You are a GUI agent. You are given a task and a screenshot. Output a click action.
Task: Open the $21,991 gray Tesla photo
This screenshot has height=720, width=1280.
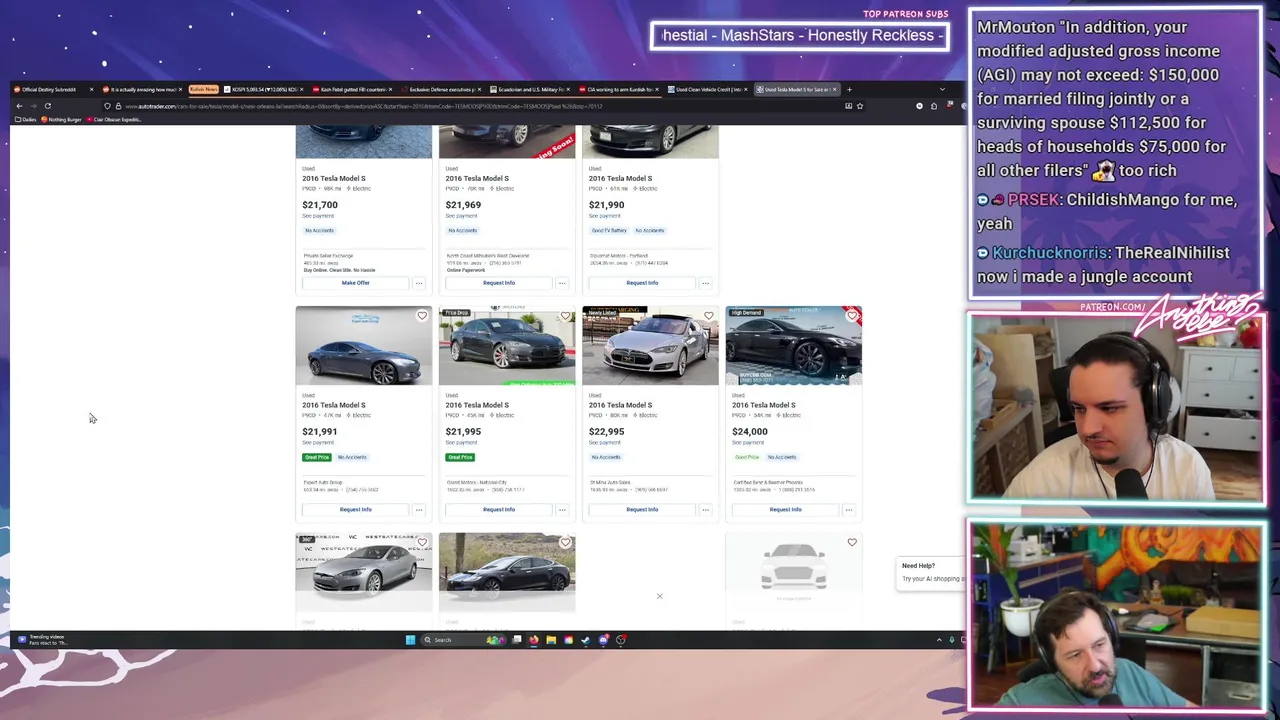(363, 346)
